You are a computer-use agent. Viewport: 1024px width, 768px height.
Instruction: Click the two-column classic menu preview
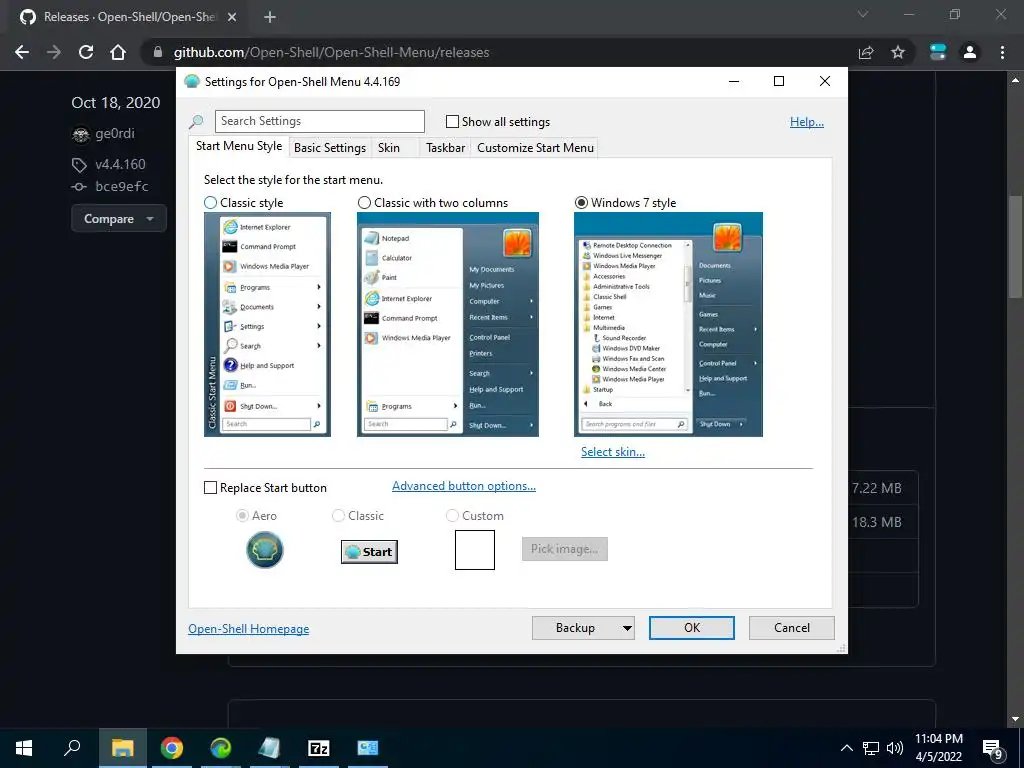(x=447, y=325)
